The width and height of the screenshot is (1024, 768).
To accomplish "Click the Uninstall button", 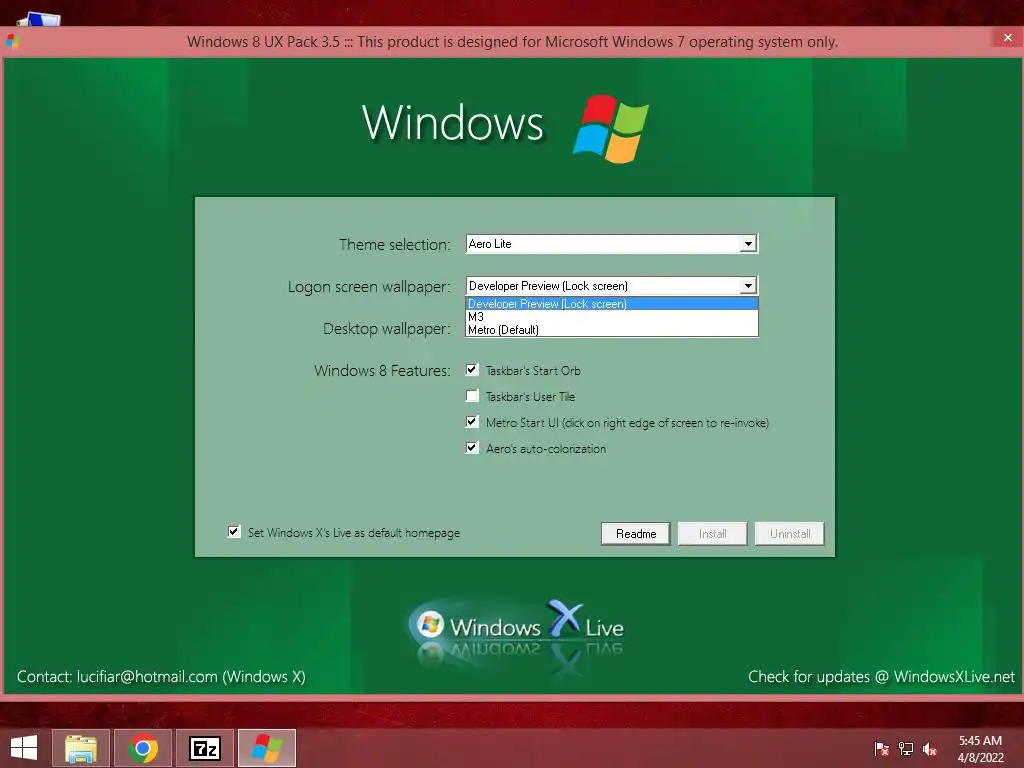I will [790, 534].
